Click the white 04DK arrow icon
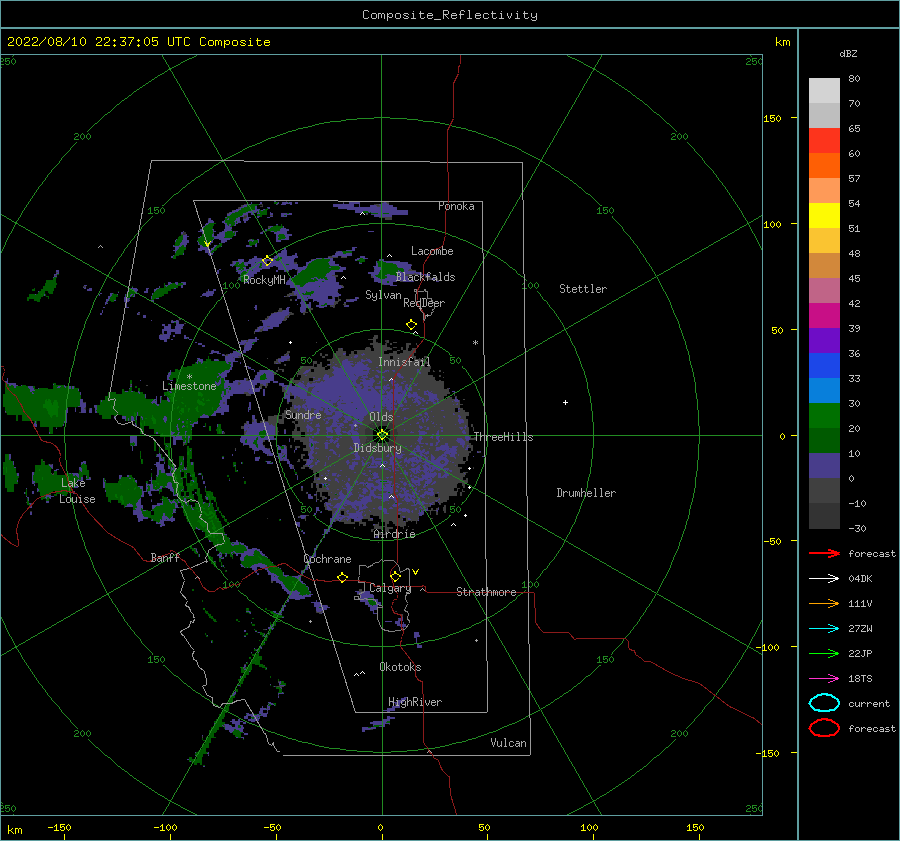Image resolution: width=900 pixels, height=841 pixels. pos(824,579)
